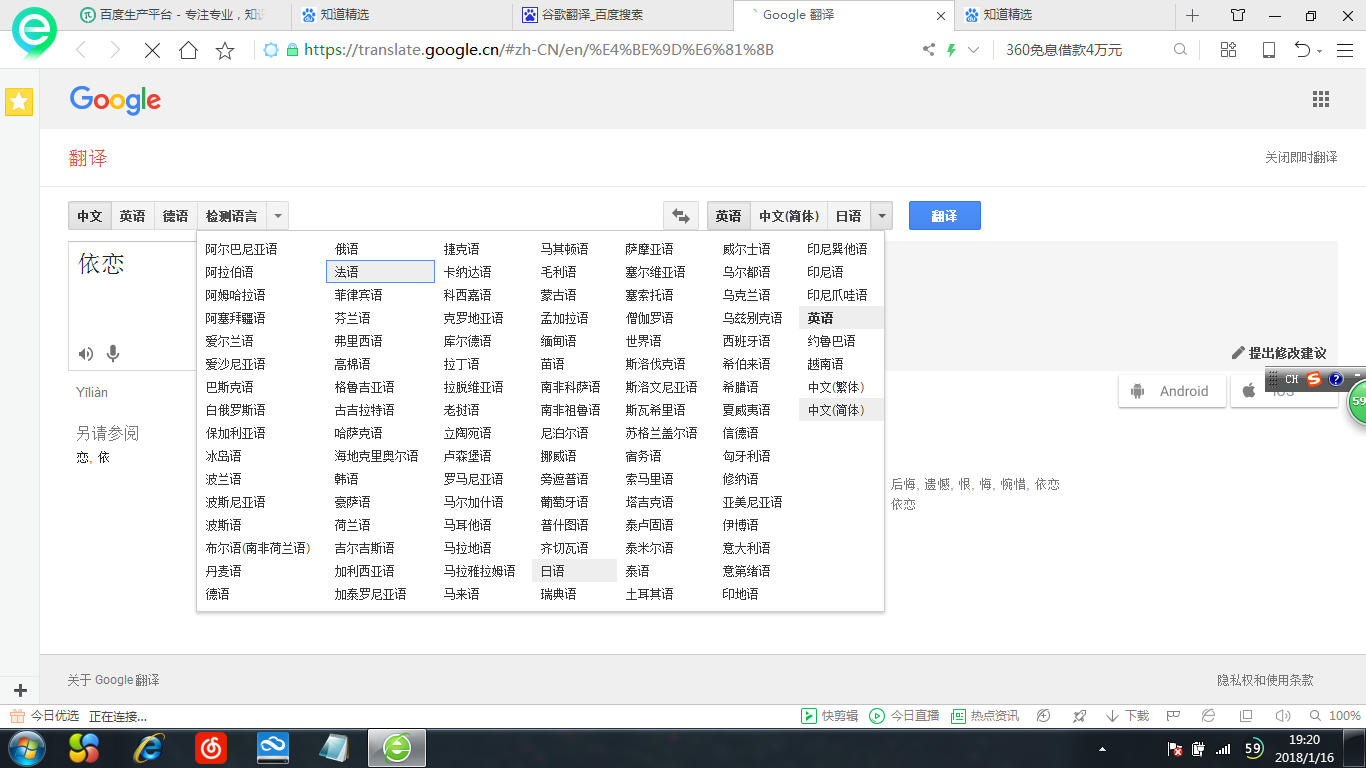Choose 中文(繁体) from the language list
The image size is (1366, 768).
tap(836, 387)
